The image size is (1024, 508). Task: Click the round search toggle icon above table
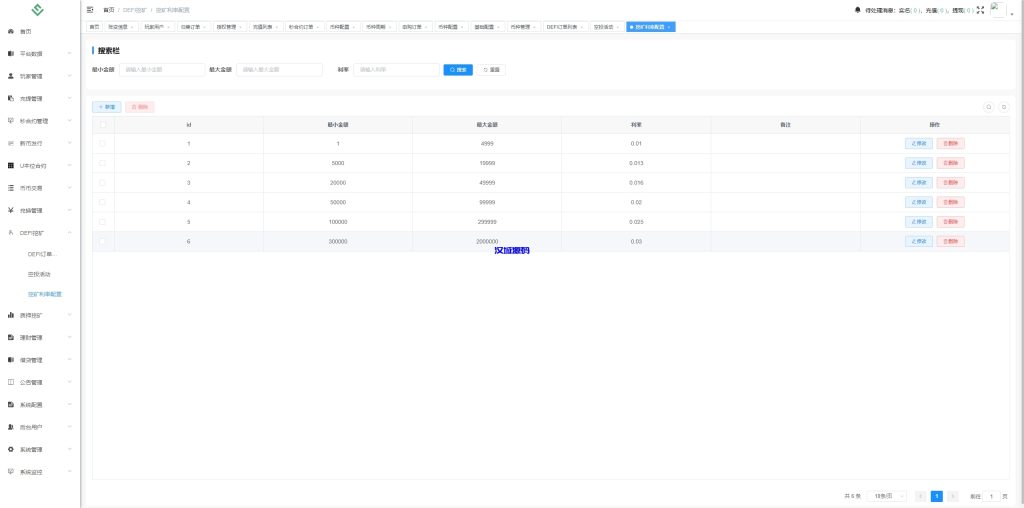989,106
